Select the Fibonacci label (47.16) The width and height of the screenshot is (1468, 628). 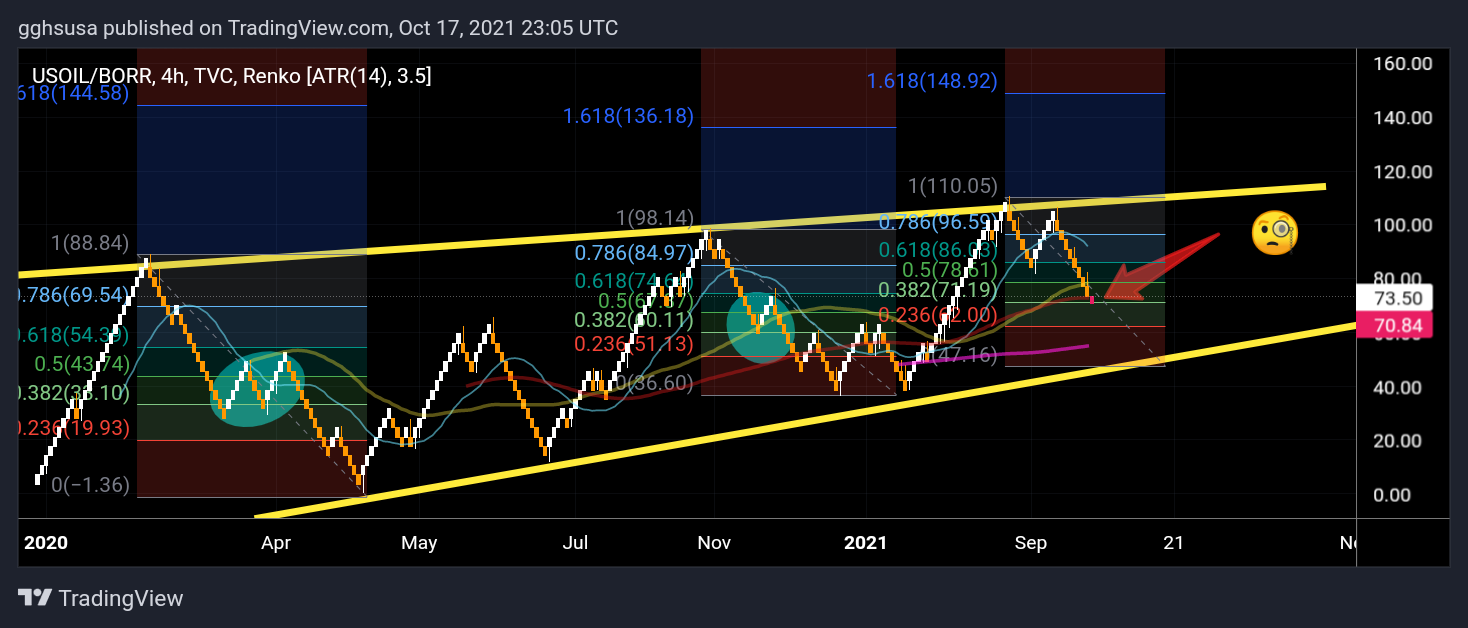(x=964, y=354)
